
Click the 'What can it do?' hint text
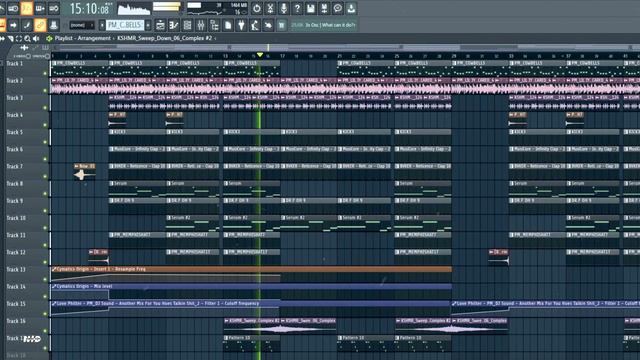(338, 25)
